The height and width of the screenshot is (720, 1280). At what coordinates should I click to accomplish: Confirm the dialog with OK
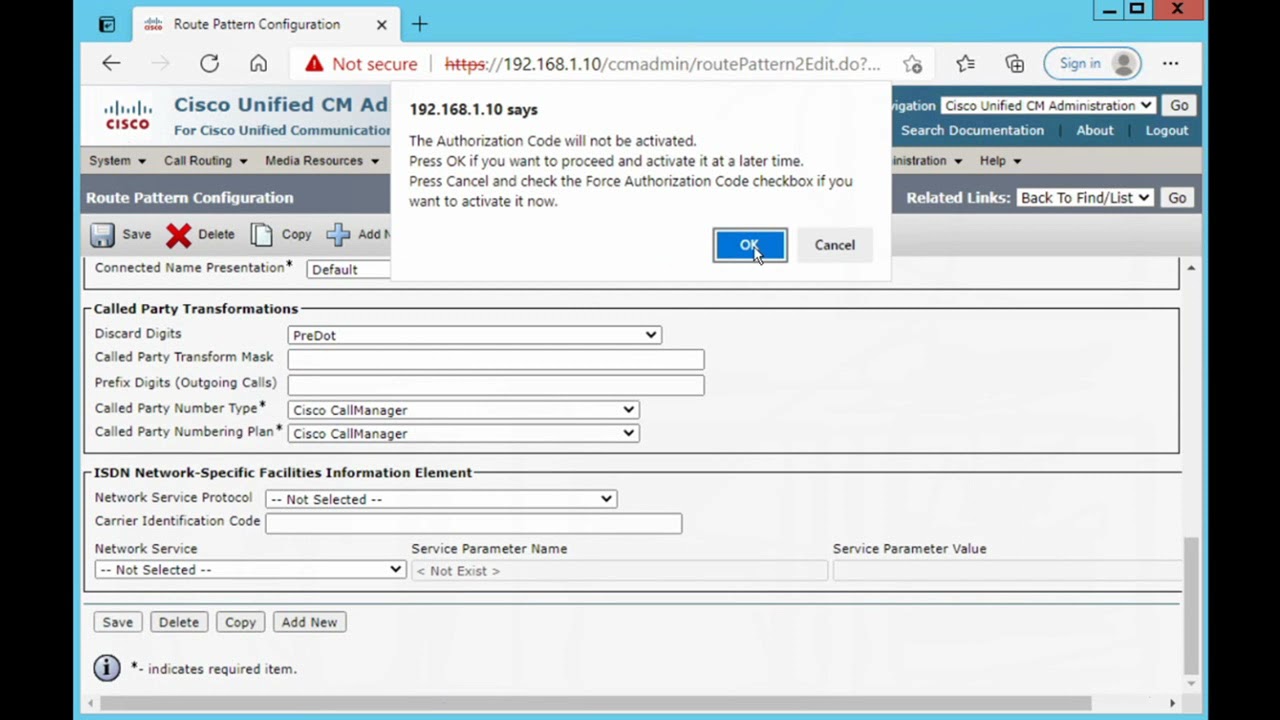point(750,245)
